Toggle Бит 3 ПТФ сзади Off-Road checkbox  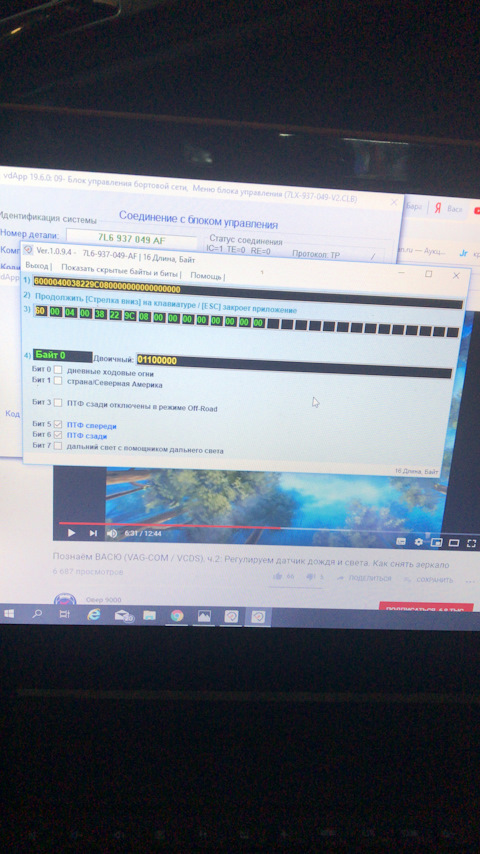tap(58, 403)
